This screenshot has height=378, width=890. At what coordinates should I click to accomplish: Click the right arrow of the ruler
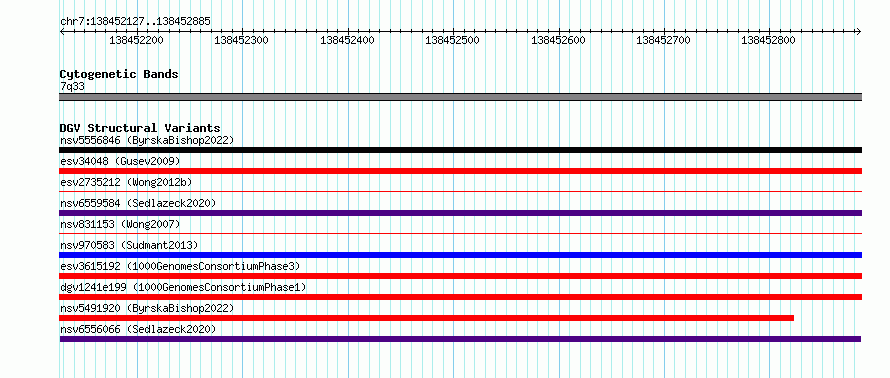pyautogui.click(x=858, y=32)
